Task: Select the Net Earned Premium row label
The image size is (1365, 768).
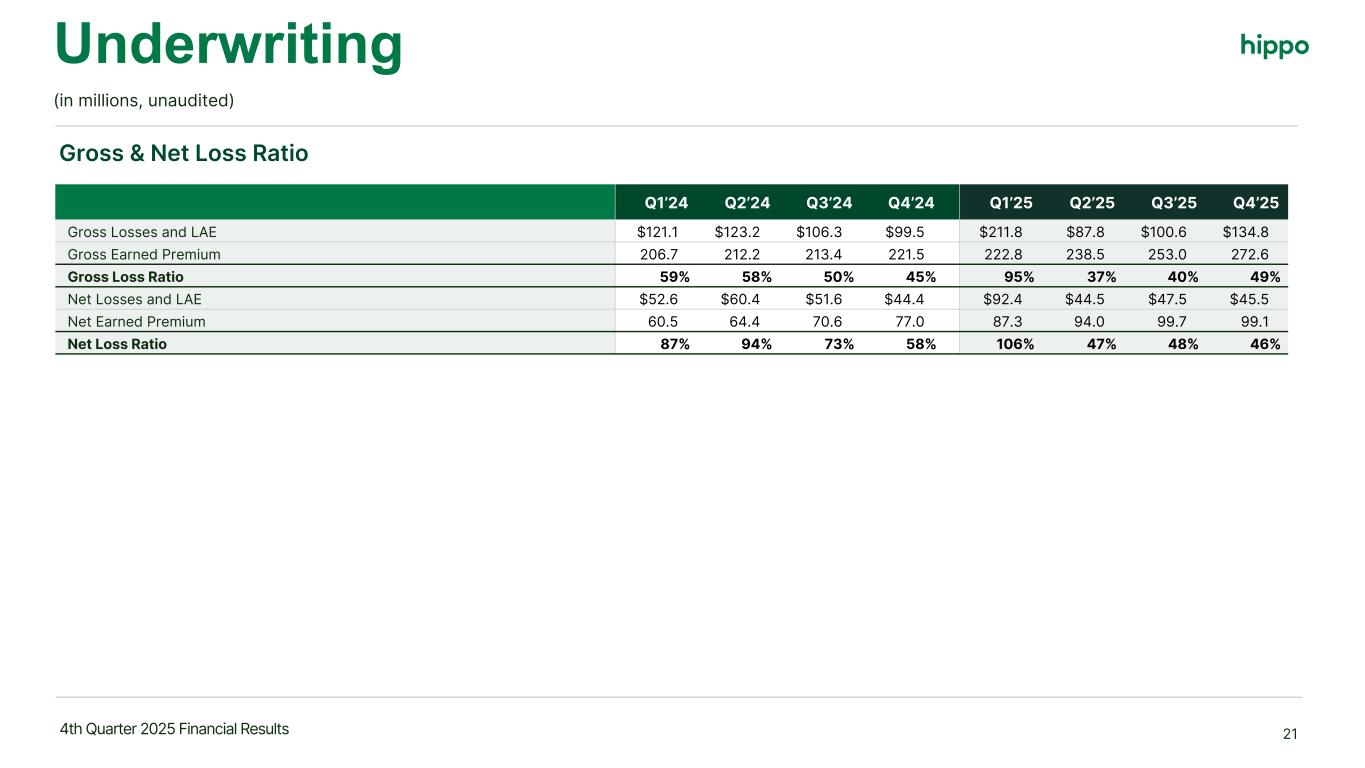Action: (x=136, y=322)
